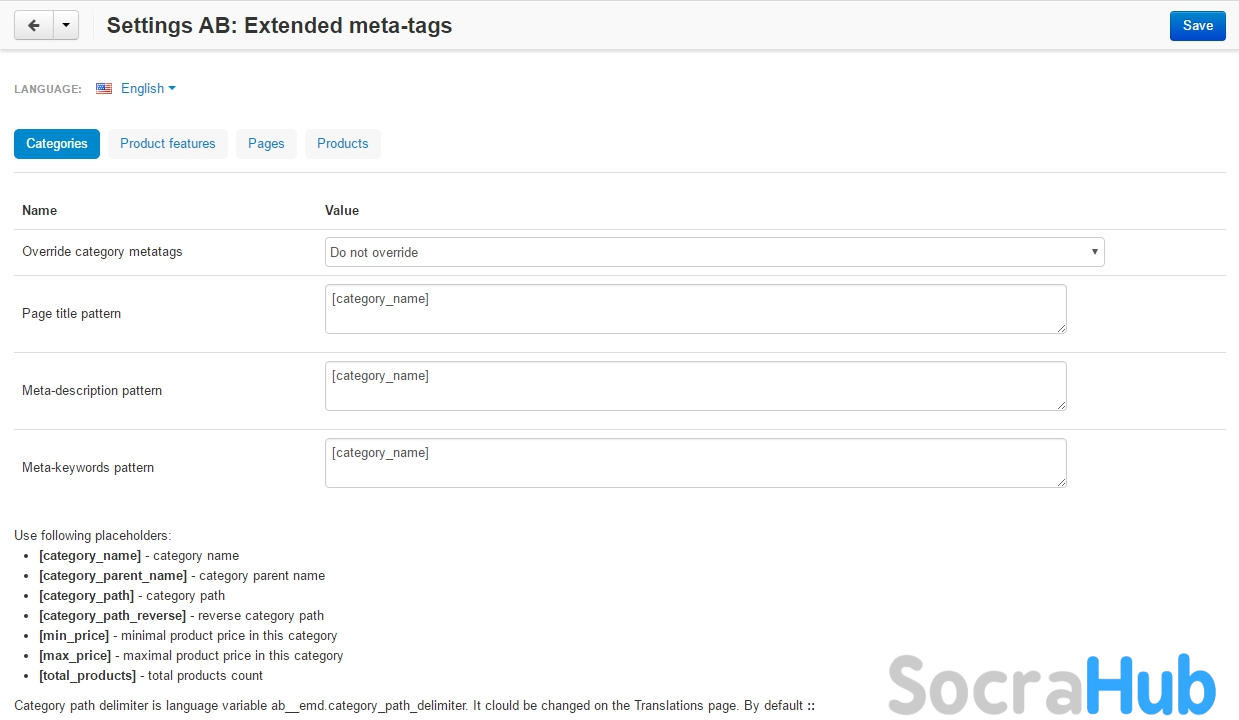Viewport: 1239px width, 720px height.
Task: Click the Save button
Action: pos(1197,26)
